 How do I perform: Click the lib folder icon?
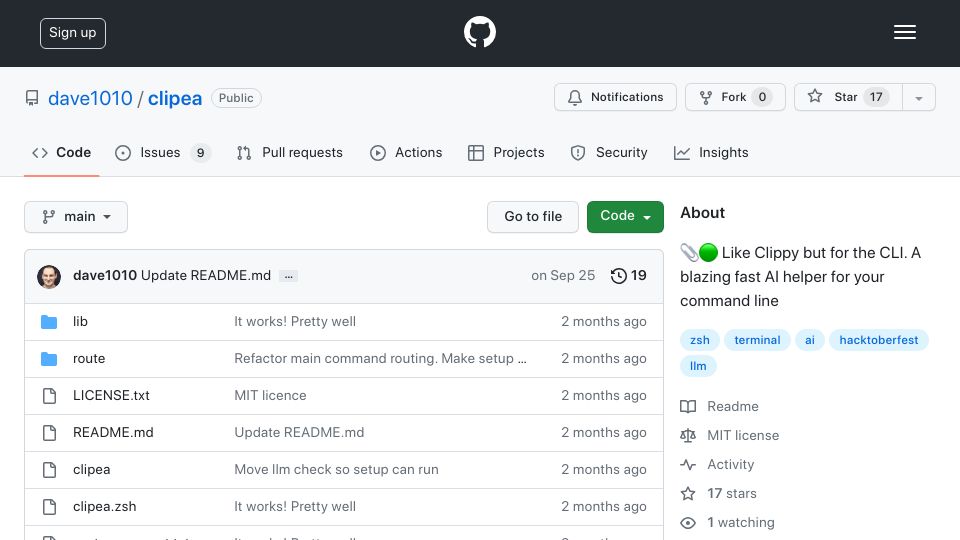click(49, 322)
